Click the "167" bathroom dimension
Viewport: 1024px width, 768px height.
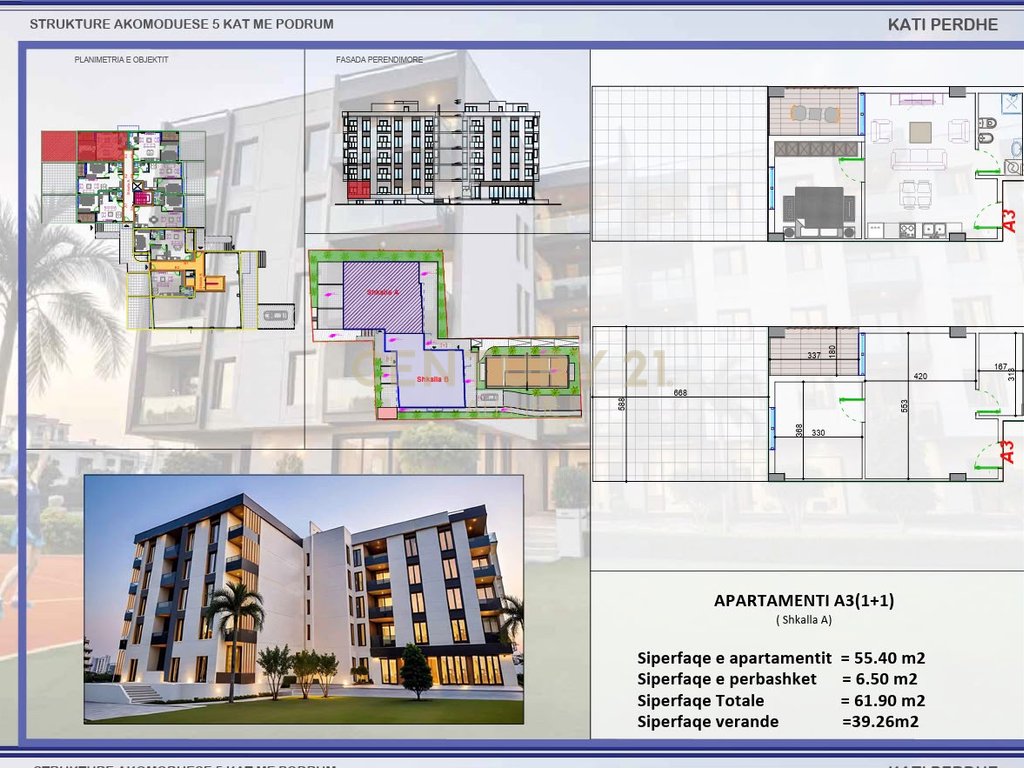pyautogui.click(x=1000, y=367)
